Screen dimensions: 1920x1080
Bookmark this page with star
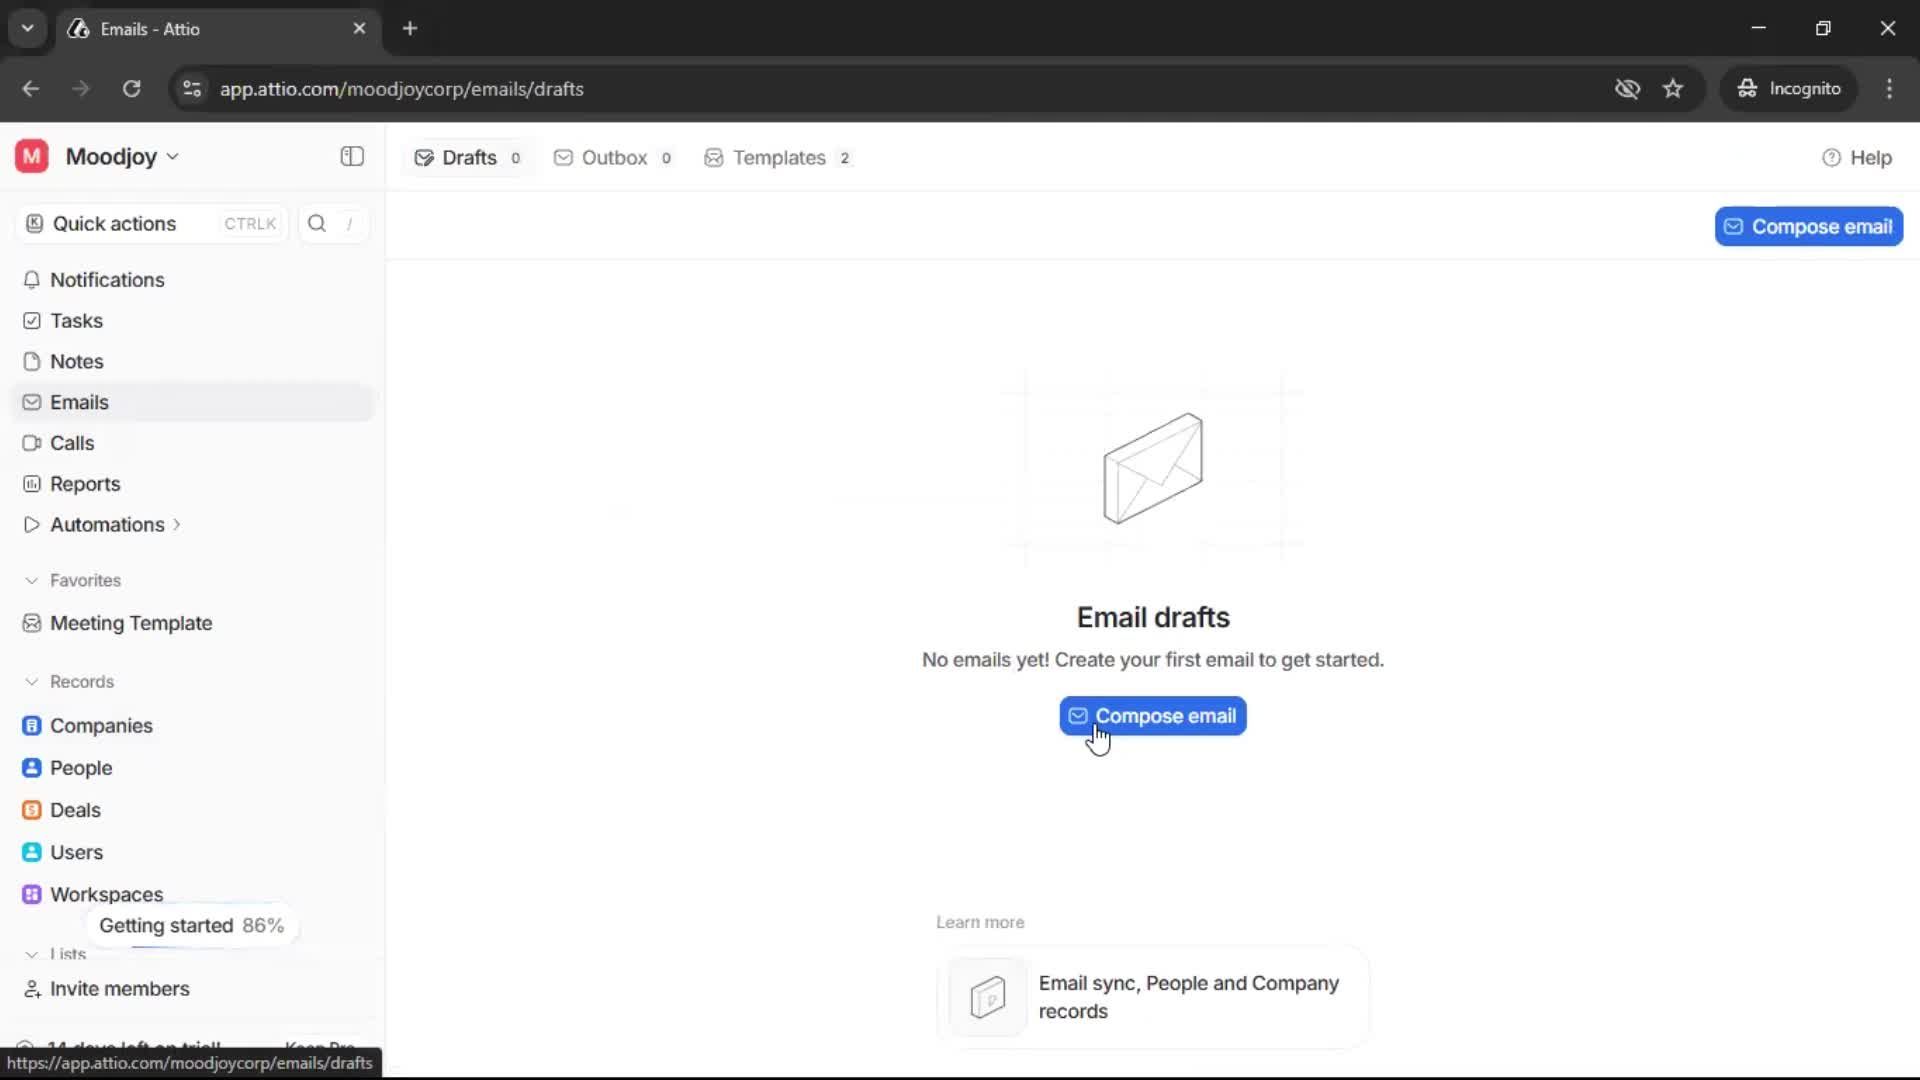click(x=1673, y=89)
